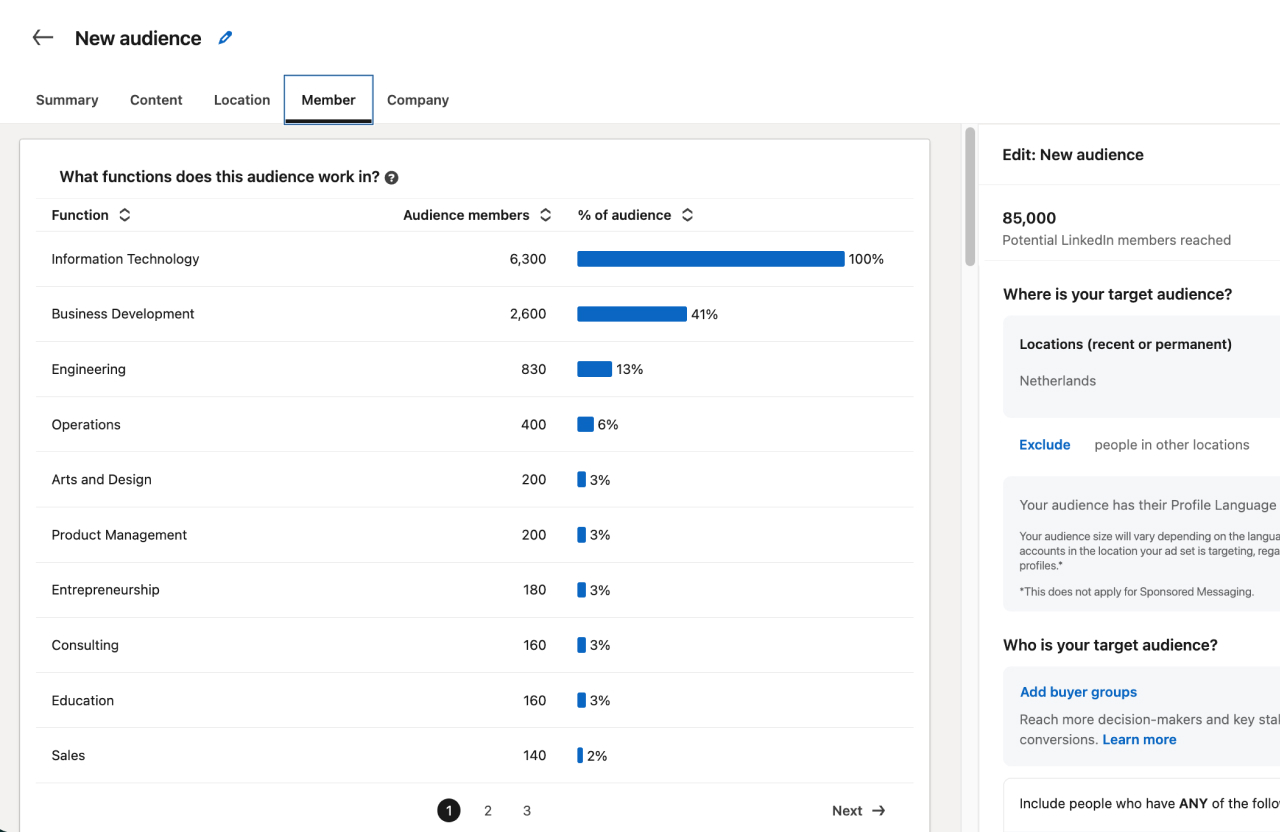Click the Business Development row label

(x=123, y=314)
